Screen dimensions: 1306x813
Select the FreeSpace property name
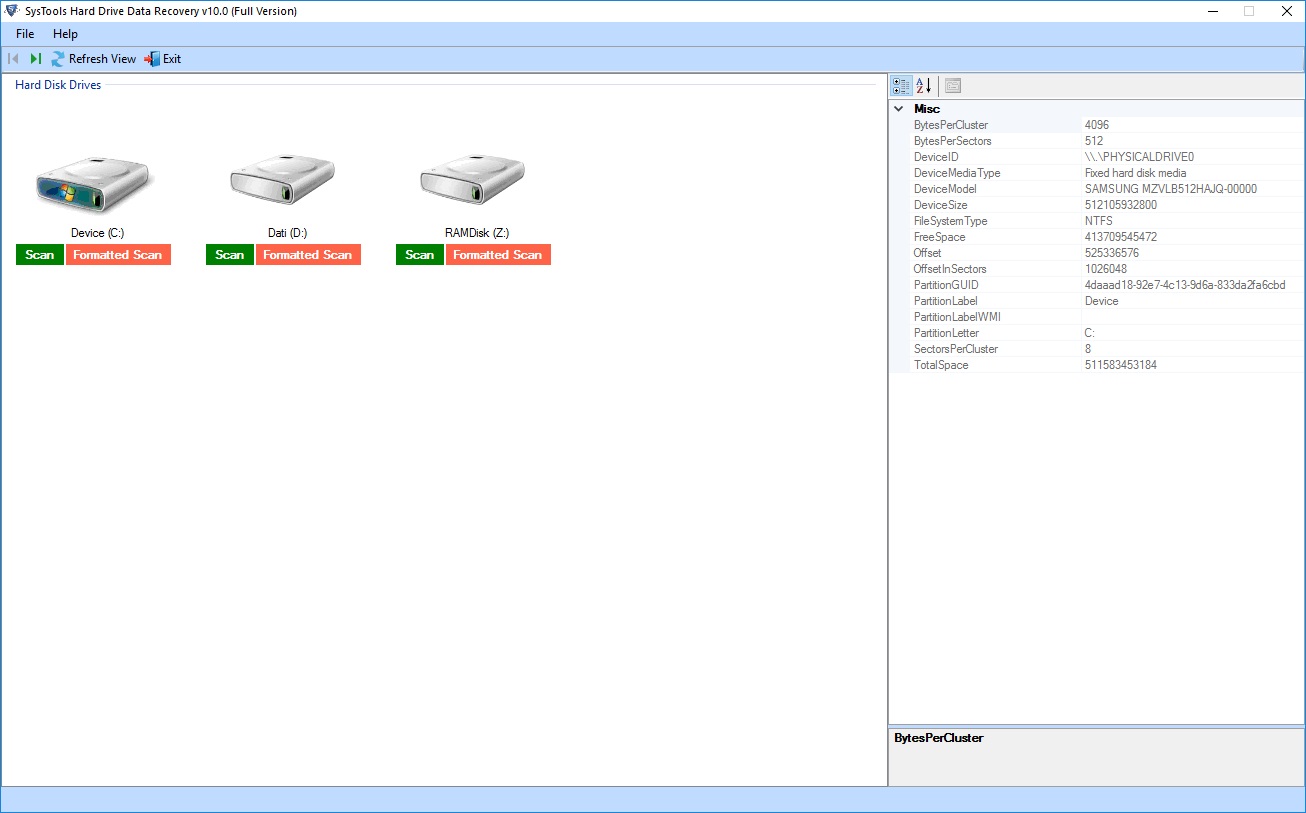coord(940,237)
